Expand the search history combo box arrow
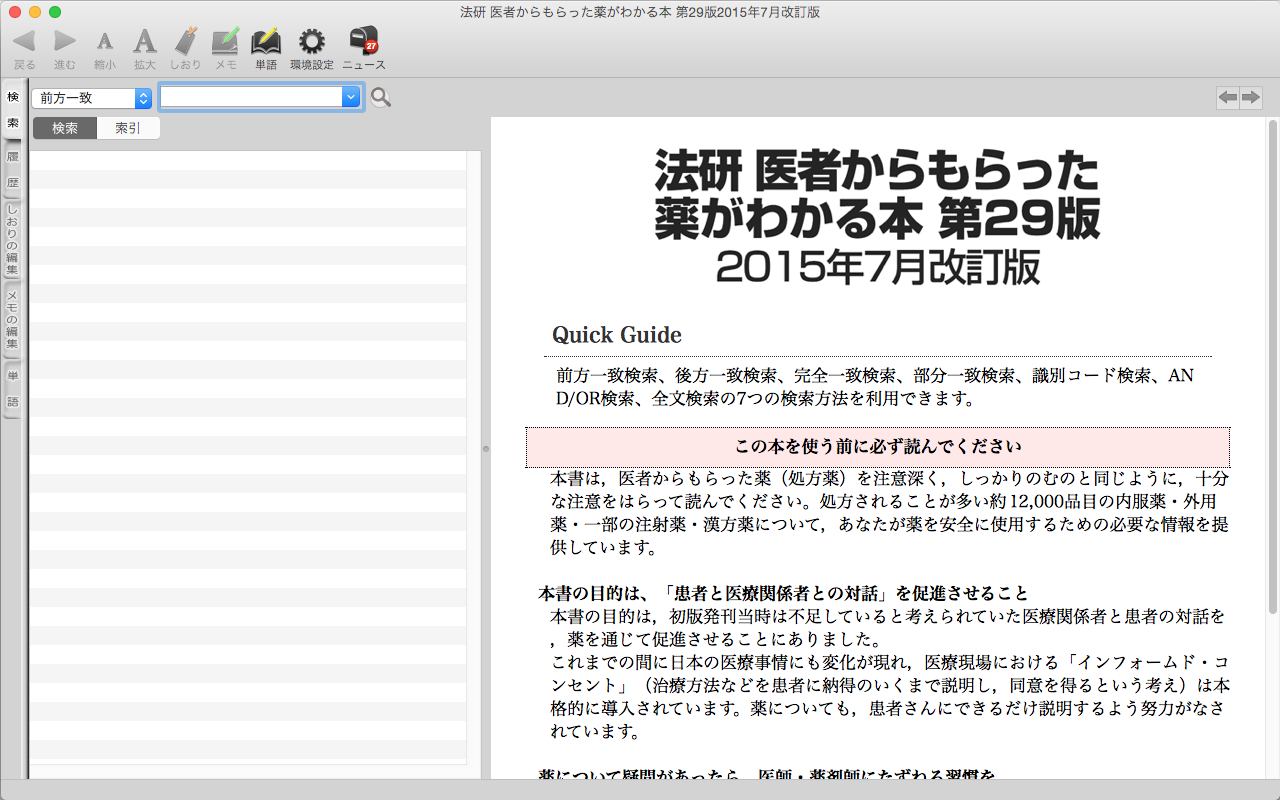 350,97
